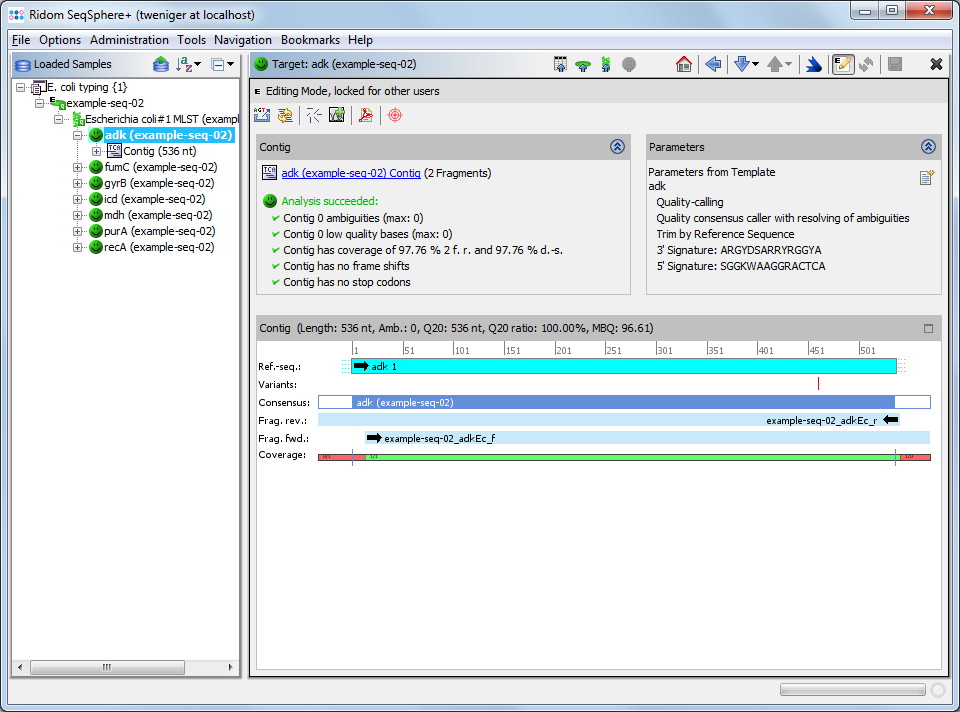Click the red target icon in contig toolbar
960x712 pixels.
click(395, 115)
